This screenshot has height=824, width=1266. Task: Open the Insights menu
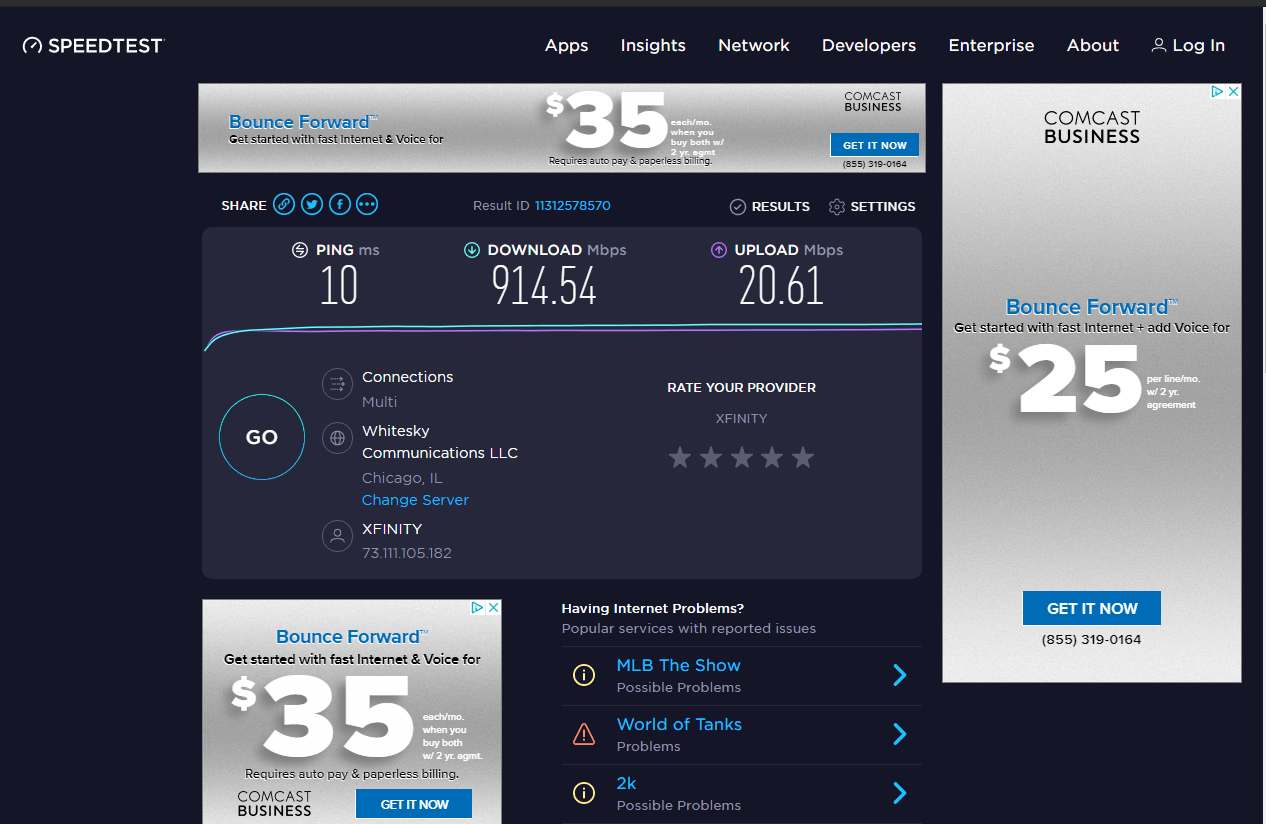653,45
